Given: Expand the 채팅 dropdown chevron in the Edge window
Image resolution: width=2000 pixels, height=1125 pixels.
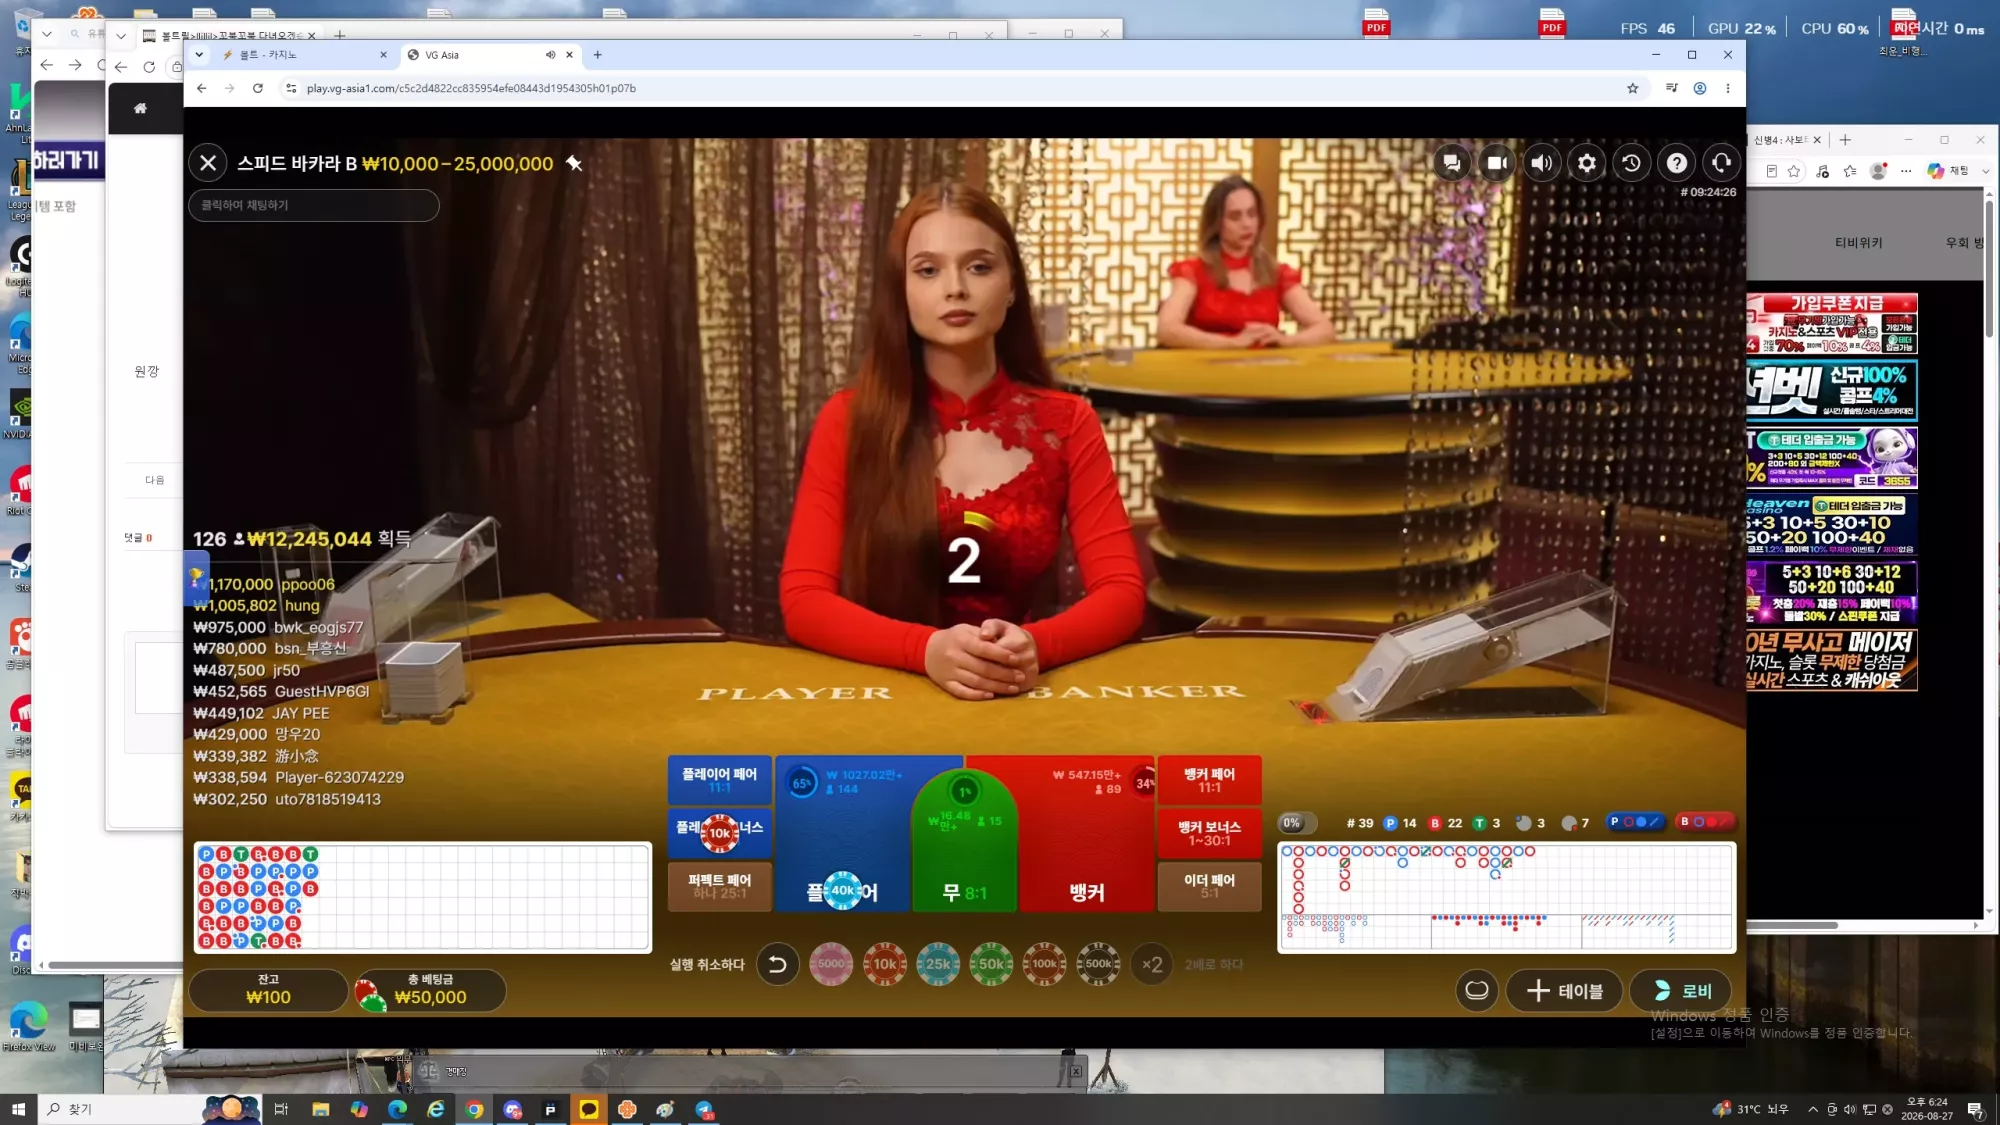Looking at the screenshot, I should coord(1985,171).
